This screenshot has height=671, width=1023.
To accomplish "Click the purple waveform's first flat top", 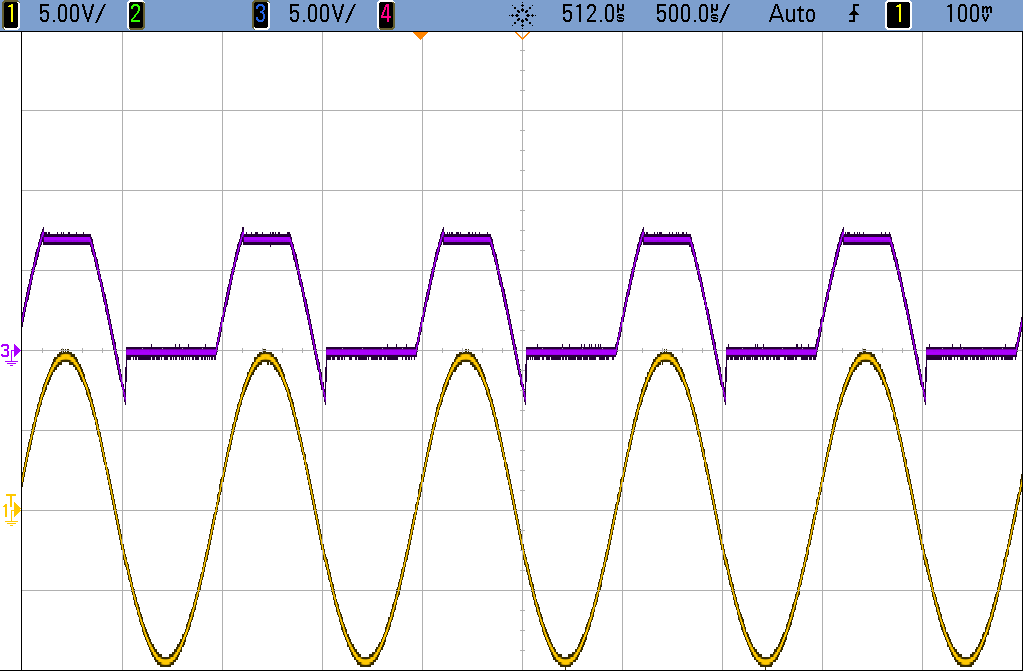I will click(x=67, y=238).
